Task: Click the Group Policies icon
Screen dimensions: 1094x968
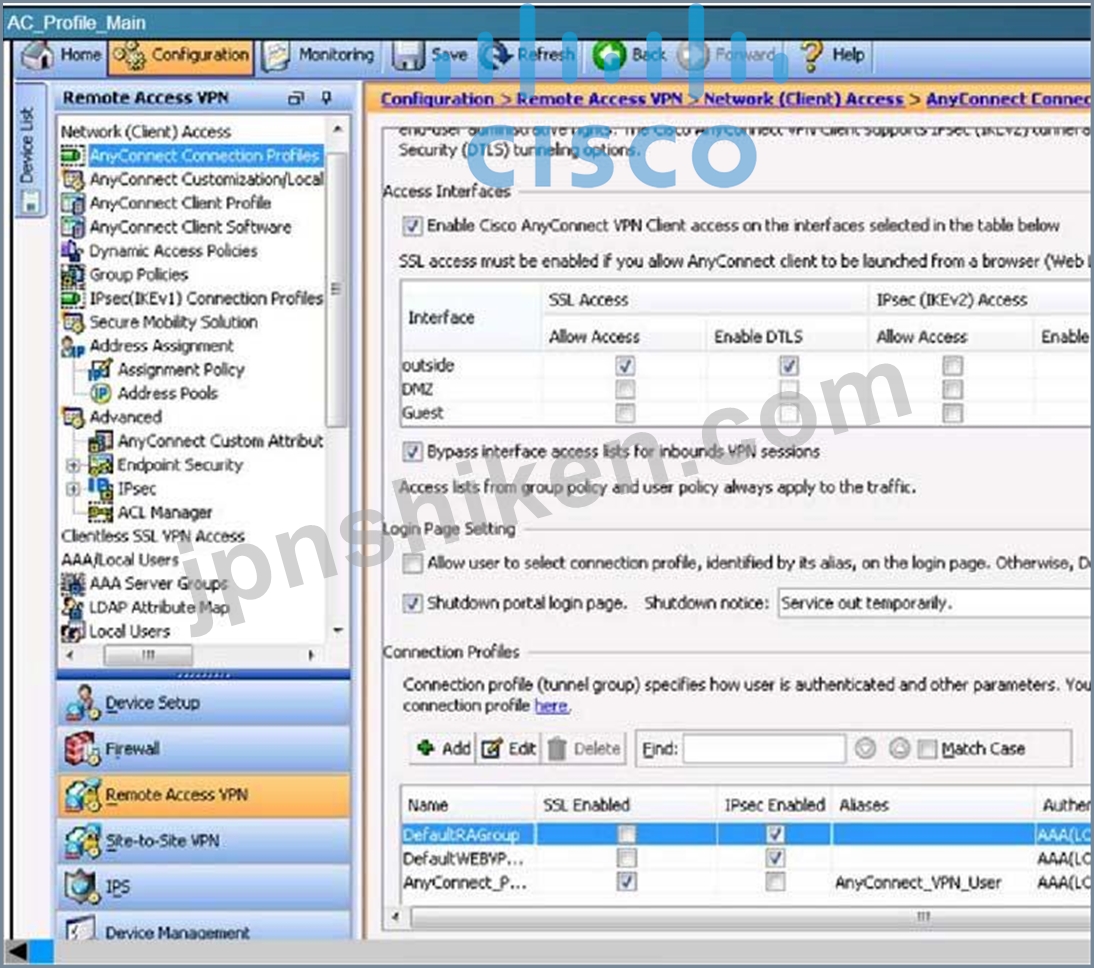Action: point(73,274)
